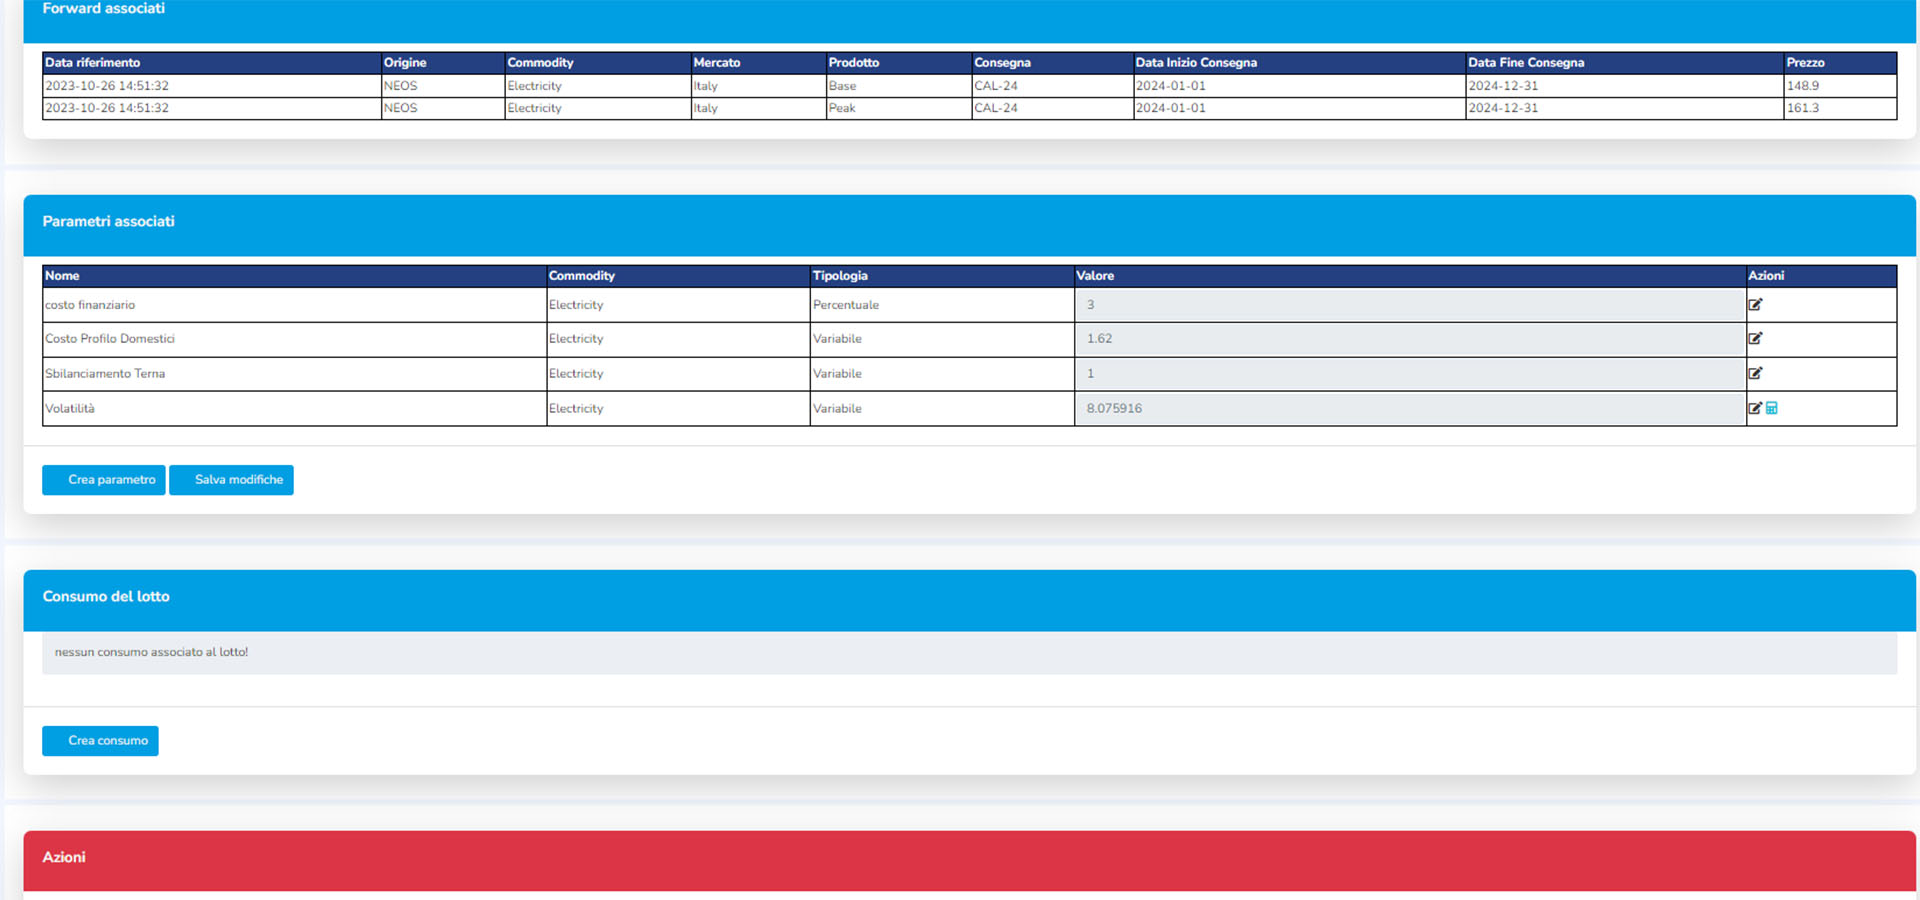This screenshot has height=900, width=1920.
Task: Click edit pencil icon in Volatilità row
Action: pyautogui.click(x=1754, y=408)
